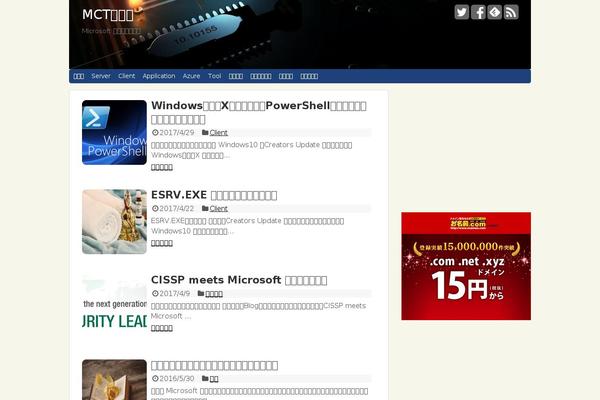Open the Twitter social icon
600x400 pixels.
[x=462, y=12]
